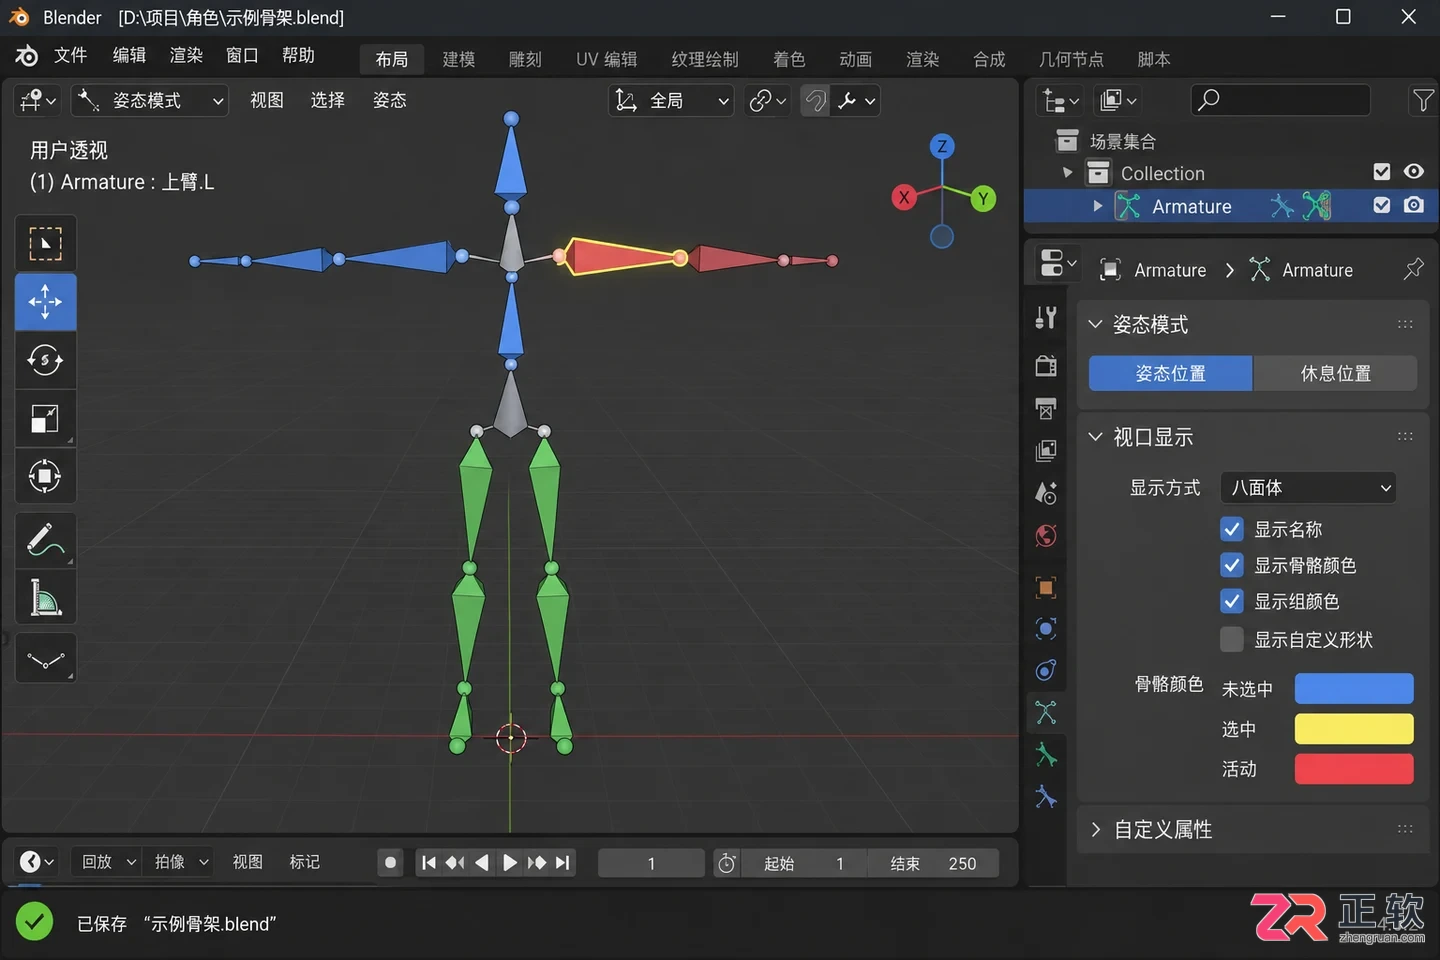Click the Blender logo menu icon

tap(27, 56)
